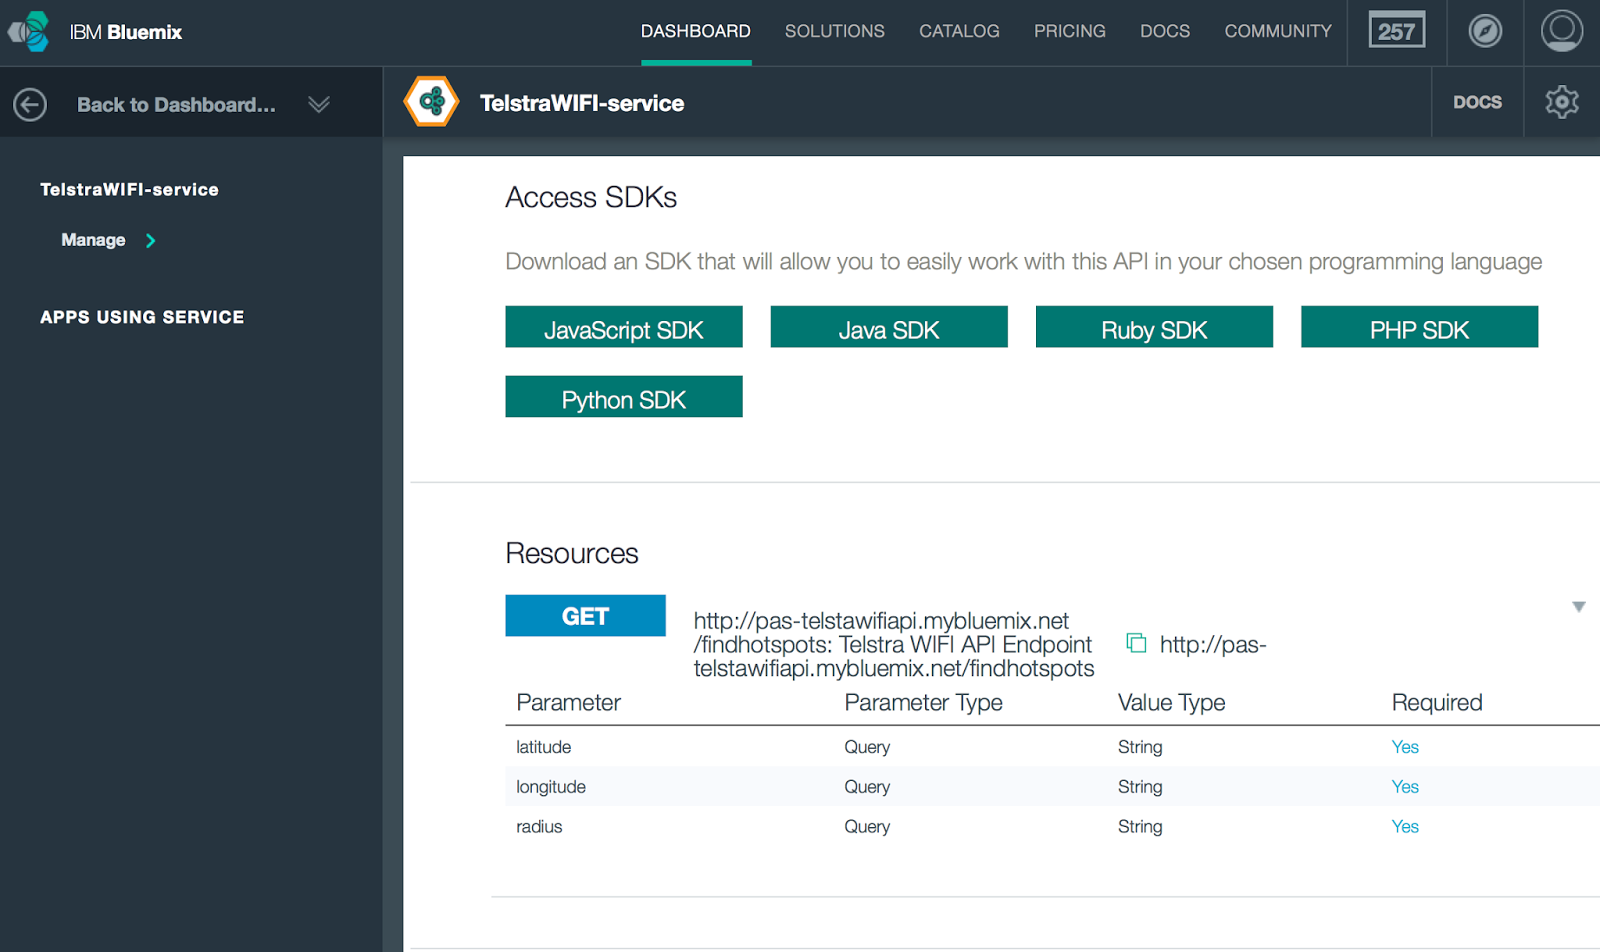This screenshot has width=1600, height=952.
Task: Open the CATALOG menu
Action: (x=959, y=31)
